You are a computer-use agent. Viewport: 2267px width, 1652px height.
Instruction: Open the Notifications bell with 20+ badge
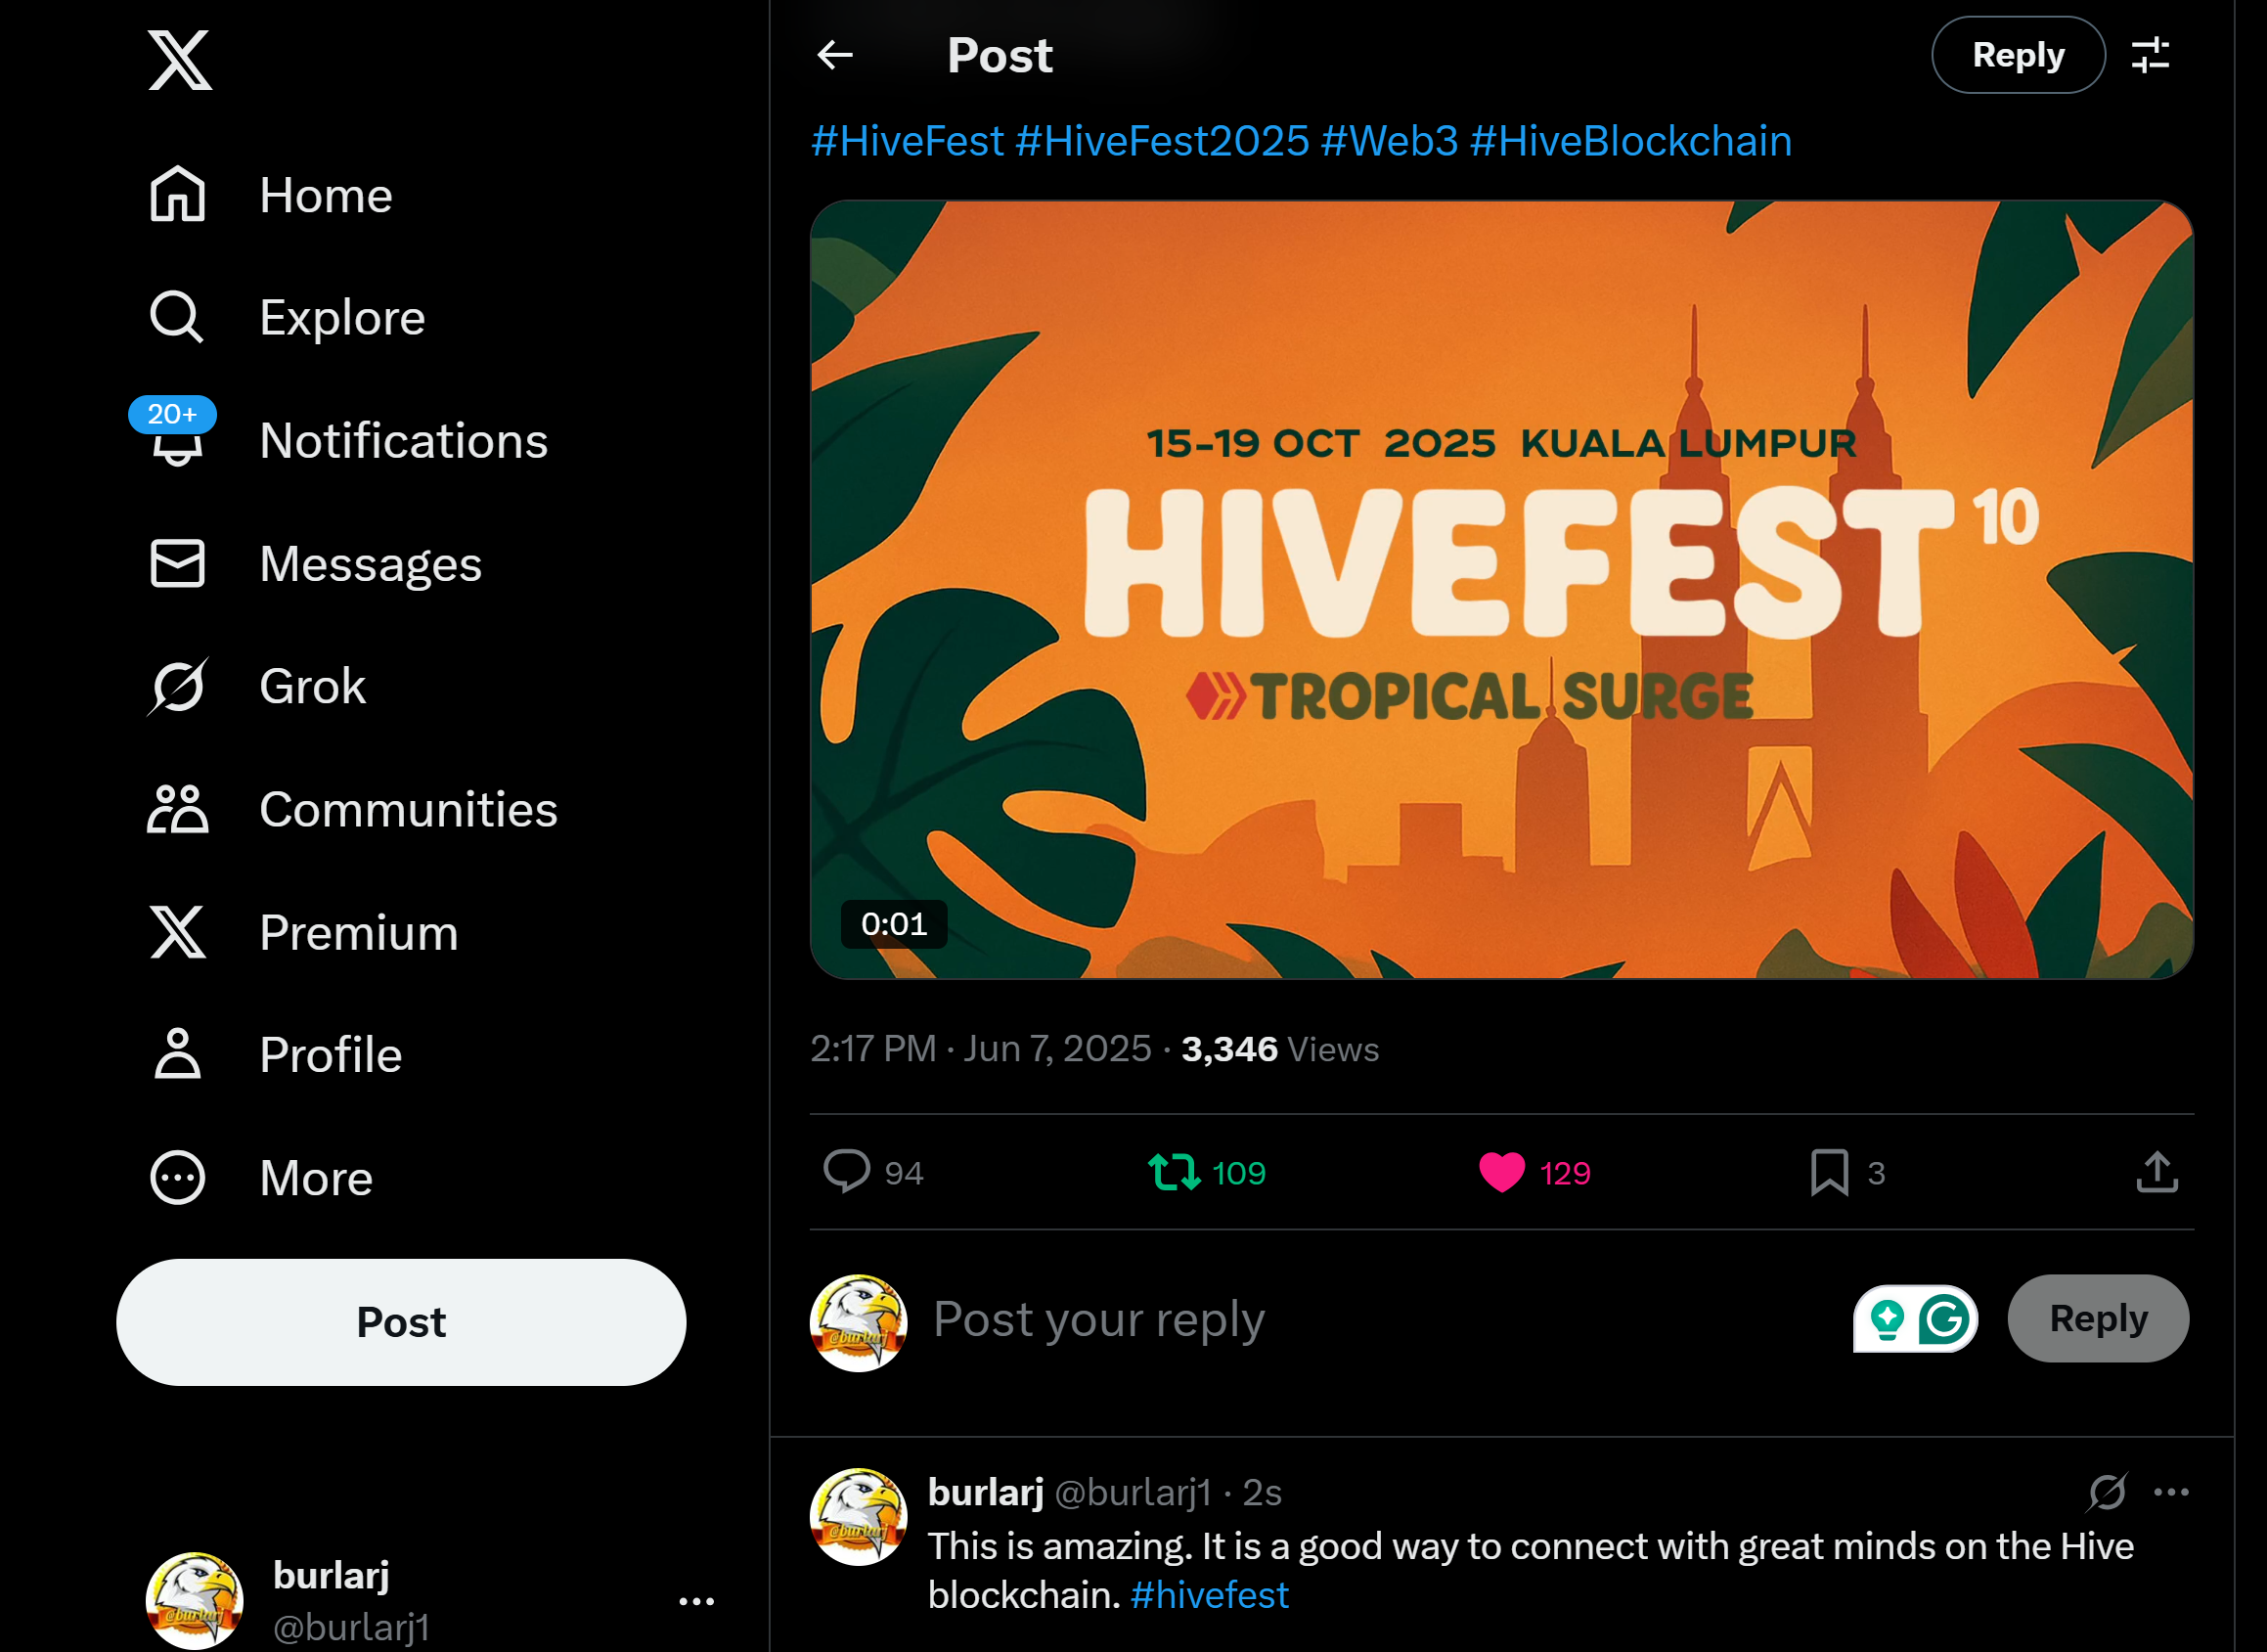[x=178, y=440]
